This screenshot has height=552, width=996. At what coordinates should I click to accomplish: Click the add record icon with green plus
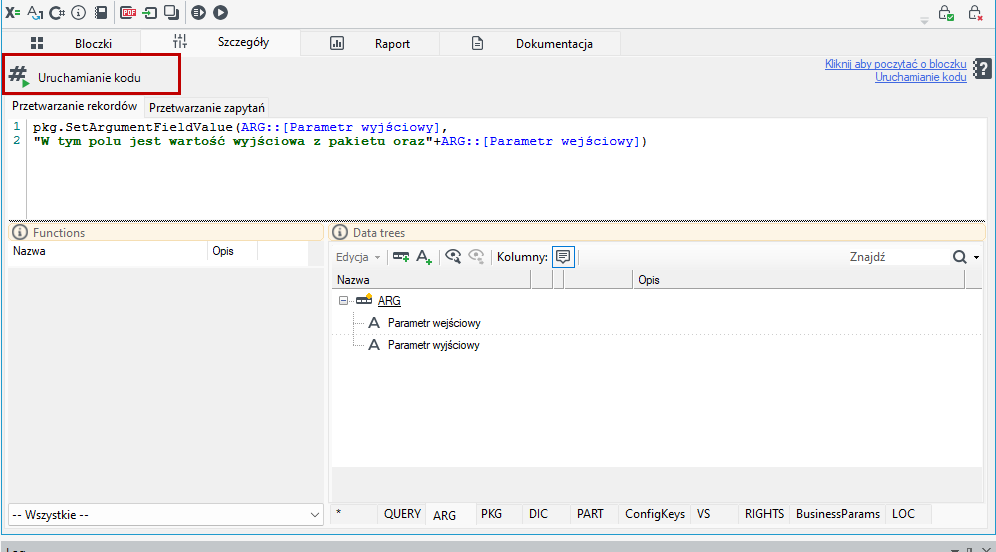coord(401,257)
